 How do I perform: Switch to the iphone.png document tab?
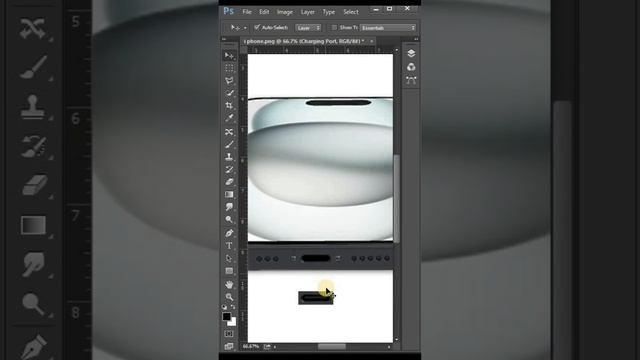click(304, 41)
